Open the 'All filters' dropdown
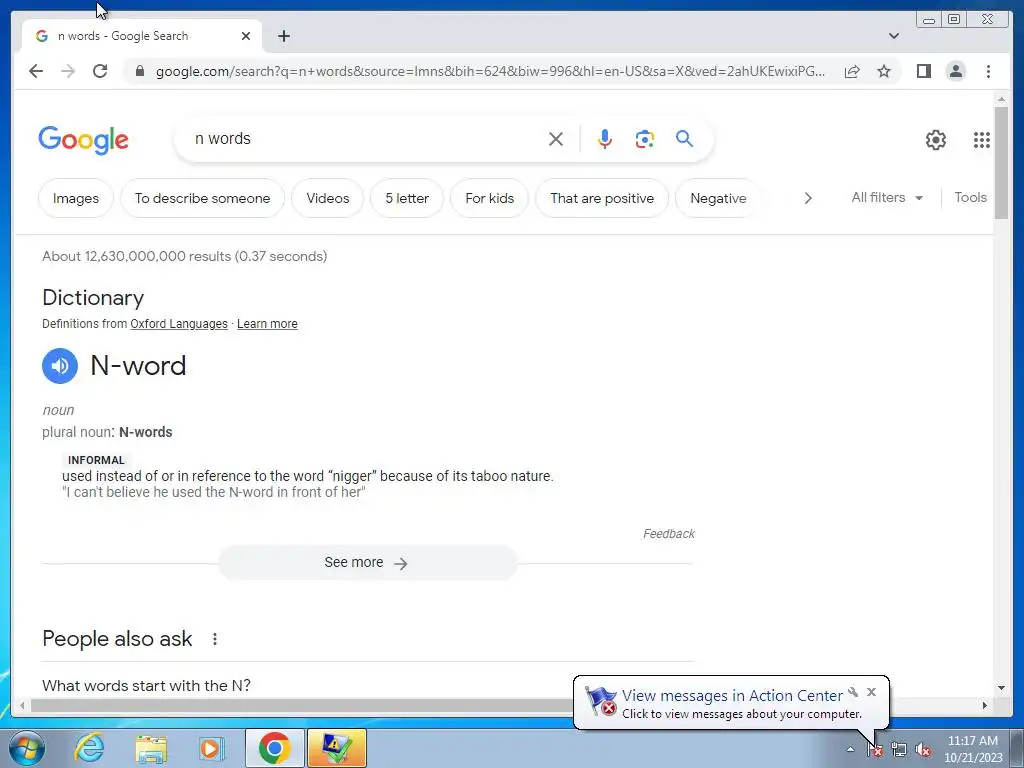This screenshot has height=768, width=1024. coord(887,197)
